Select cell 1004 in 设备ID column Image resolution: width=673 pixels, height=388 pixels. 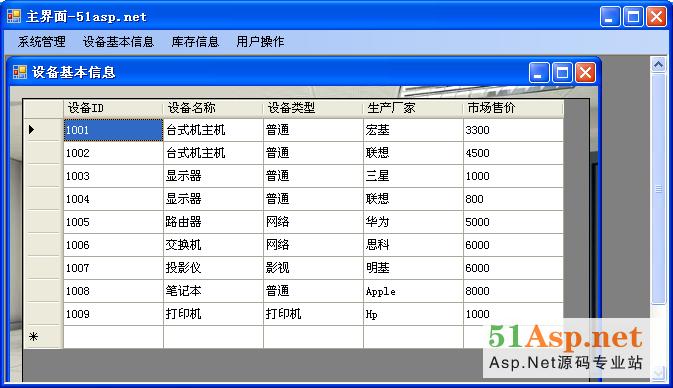pyautogui.click(x=113, y=199)
